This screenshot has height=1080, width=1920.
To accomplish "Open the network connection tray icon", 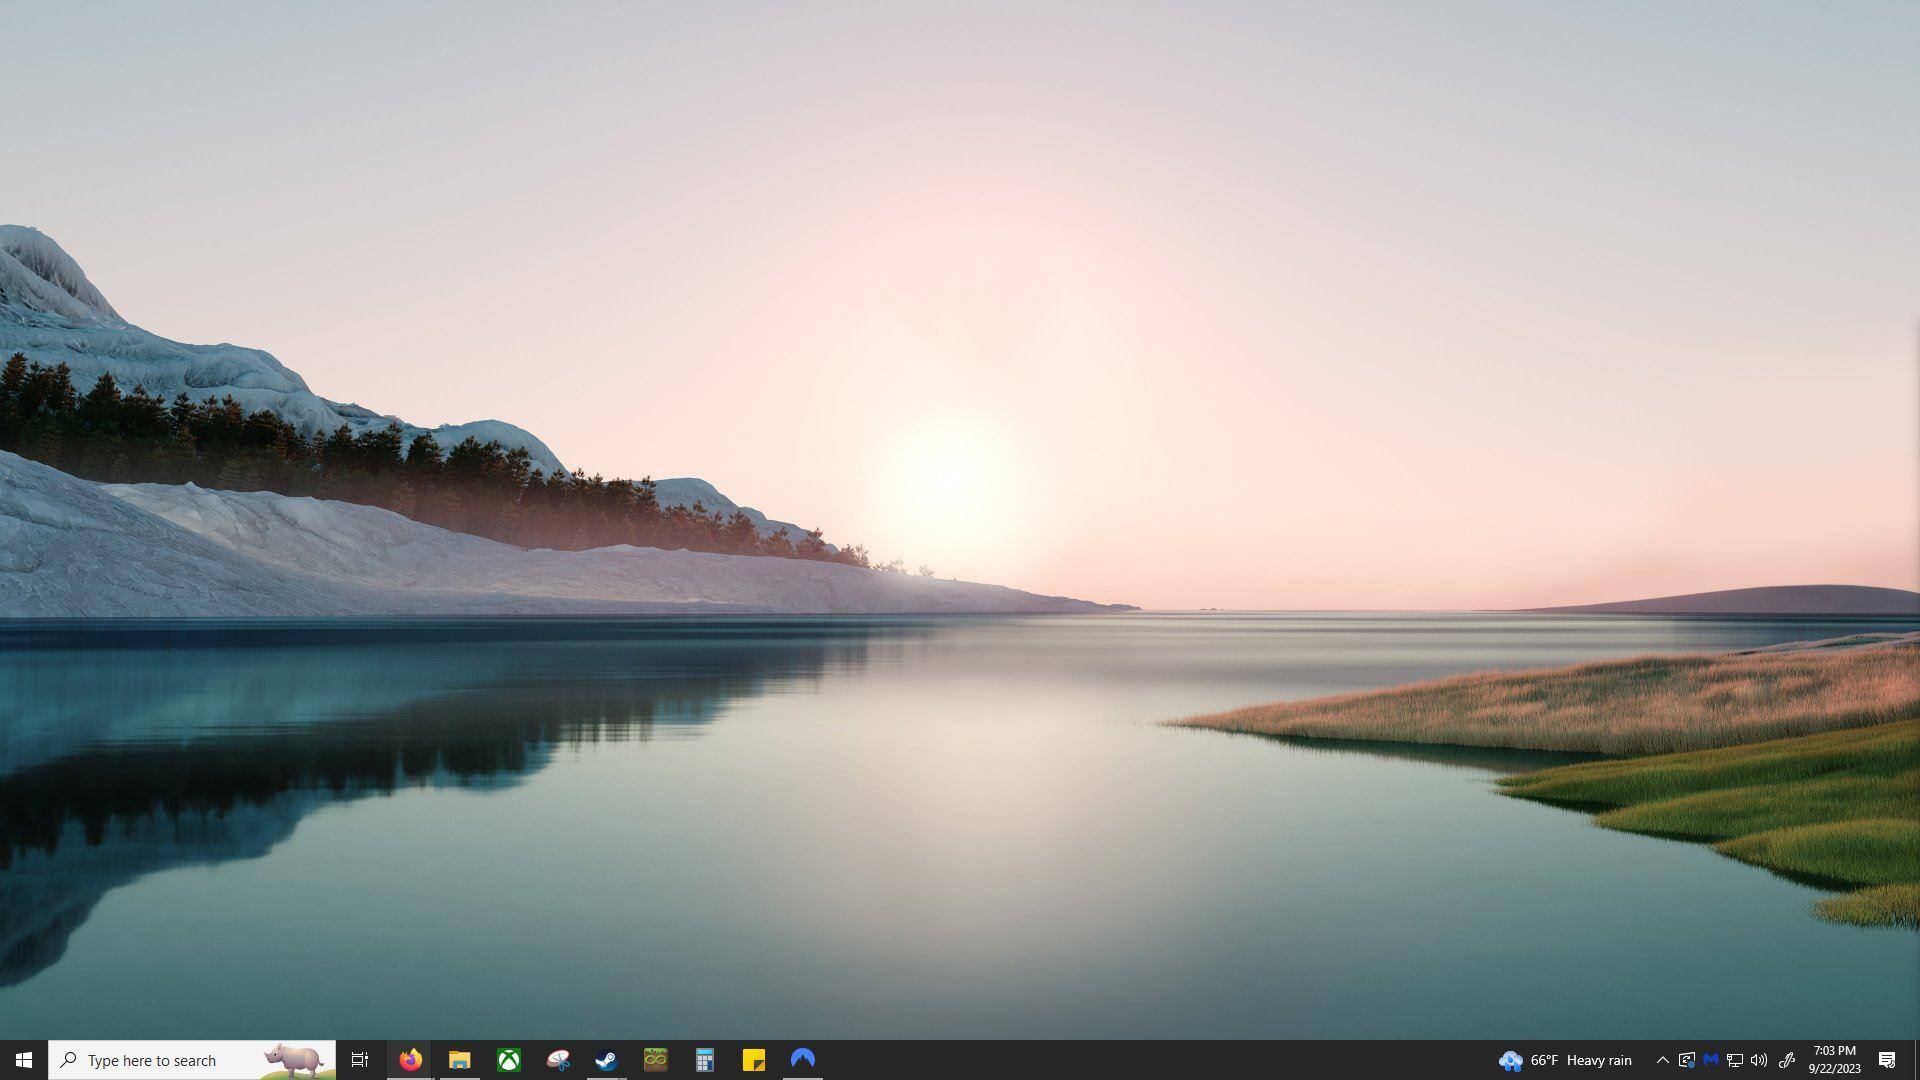I will [1735, 1060].
